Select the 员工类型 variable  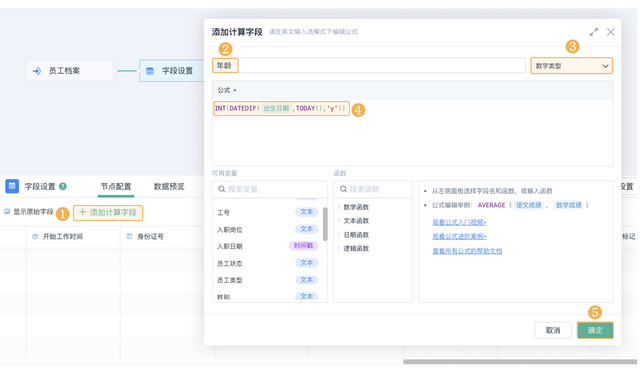(267, 280)
